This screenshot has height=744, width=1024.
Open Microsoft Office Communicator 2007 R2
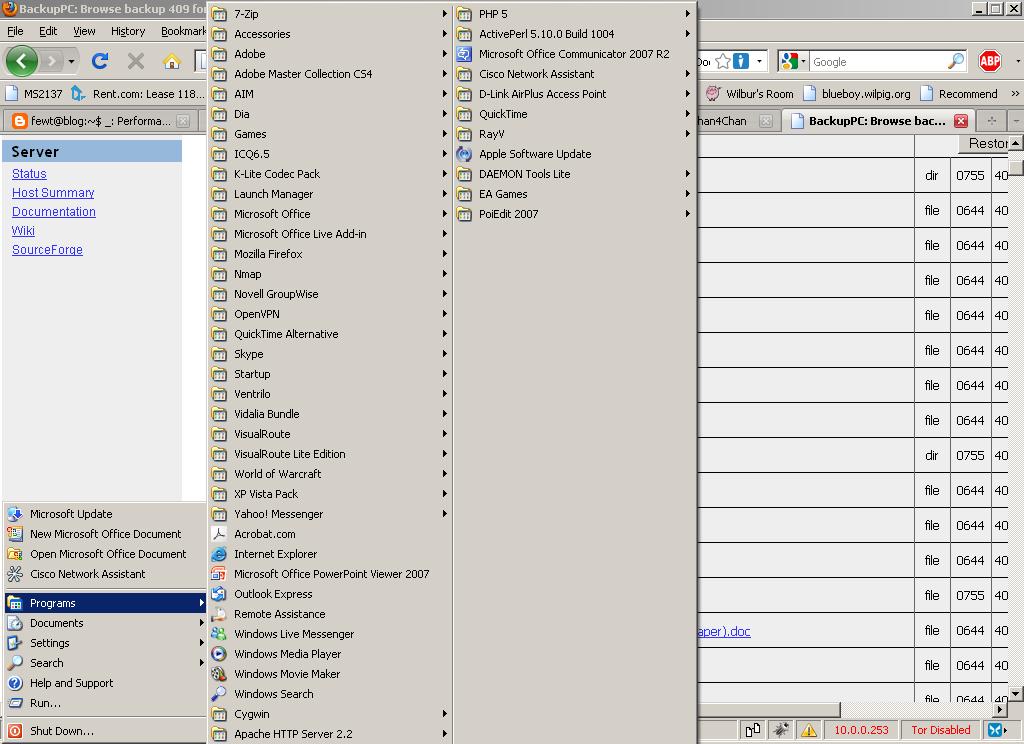pos(574,54)
